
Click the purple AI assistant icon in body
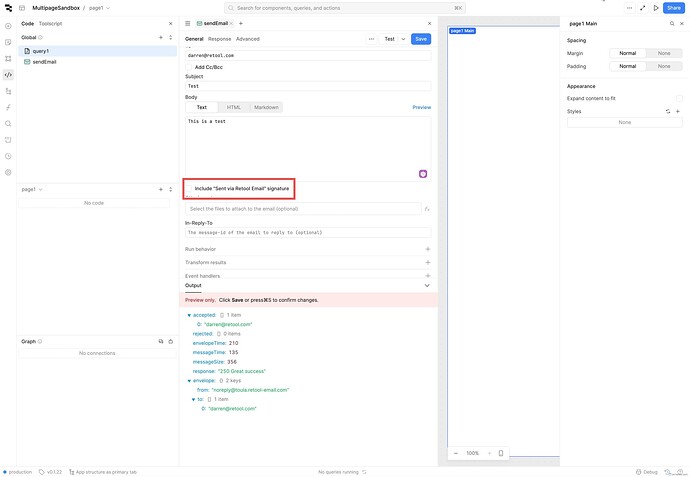423,173
